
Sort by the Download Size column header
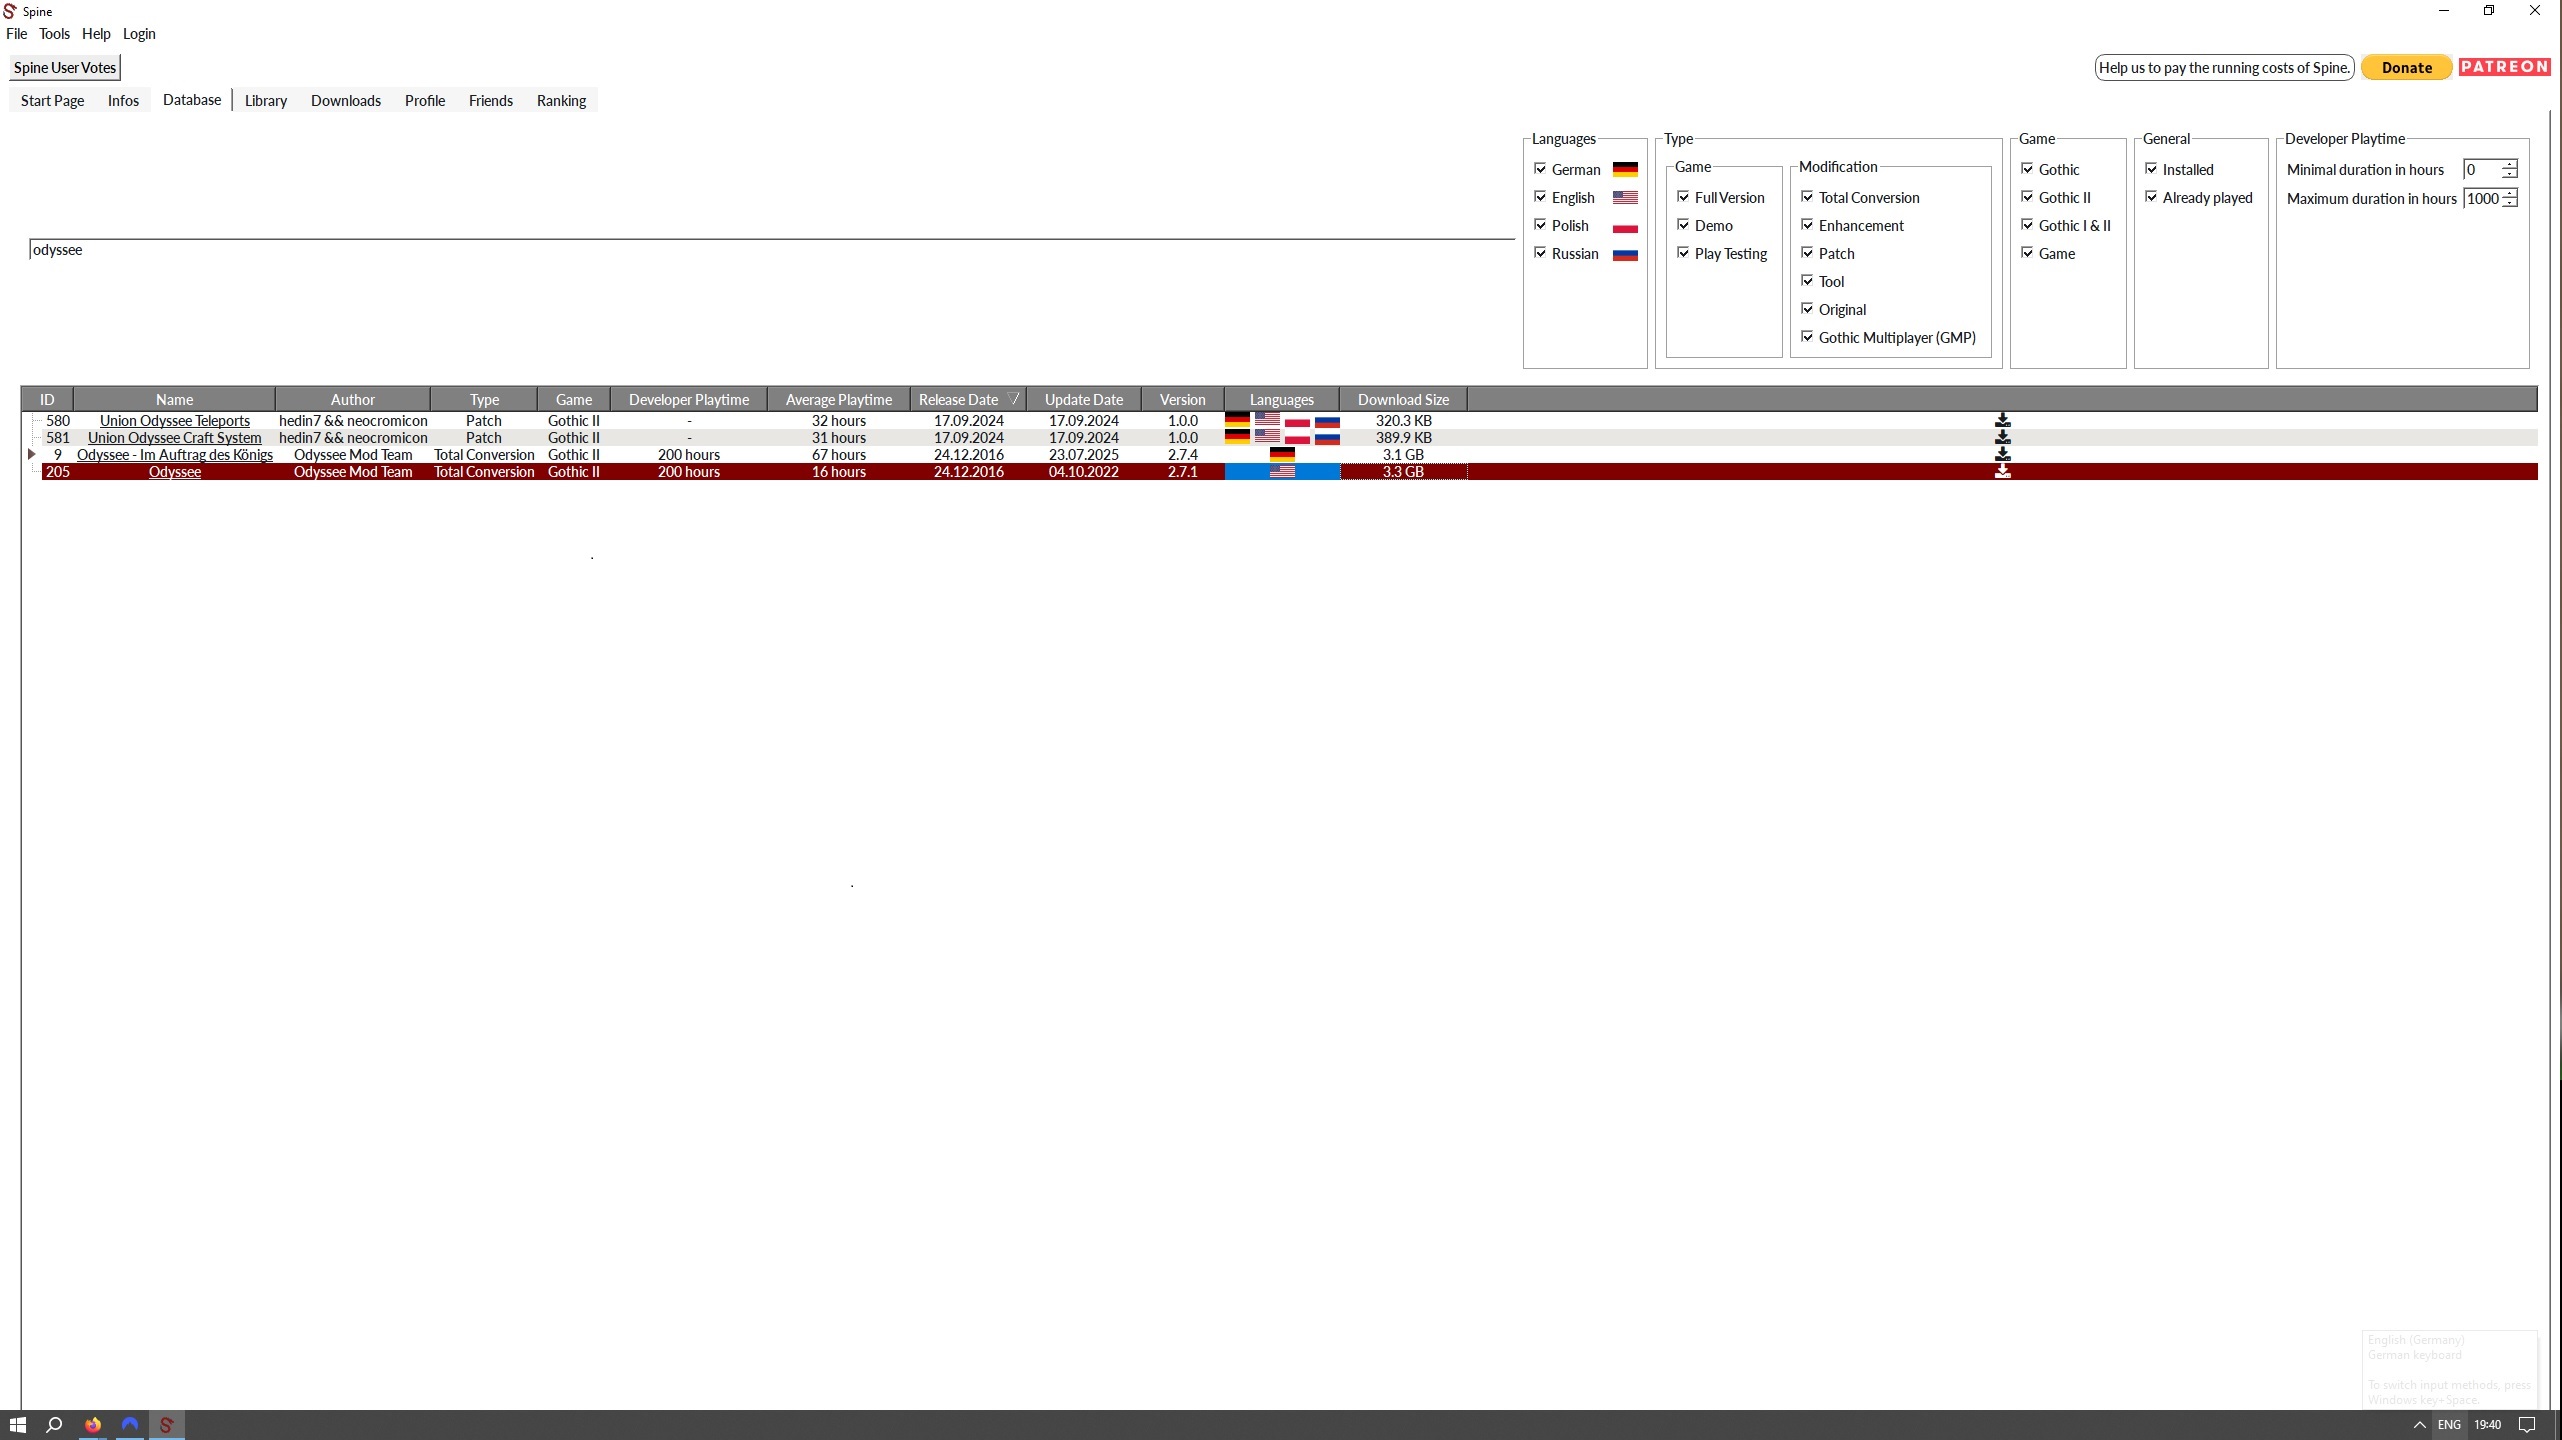[1403, 399]
